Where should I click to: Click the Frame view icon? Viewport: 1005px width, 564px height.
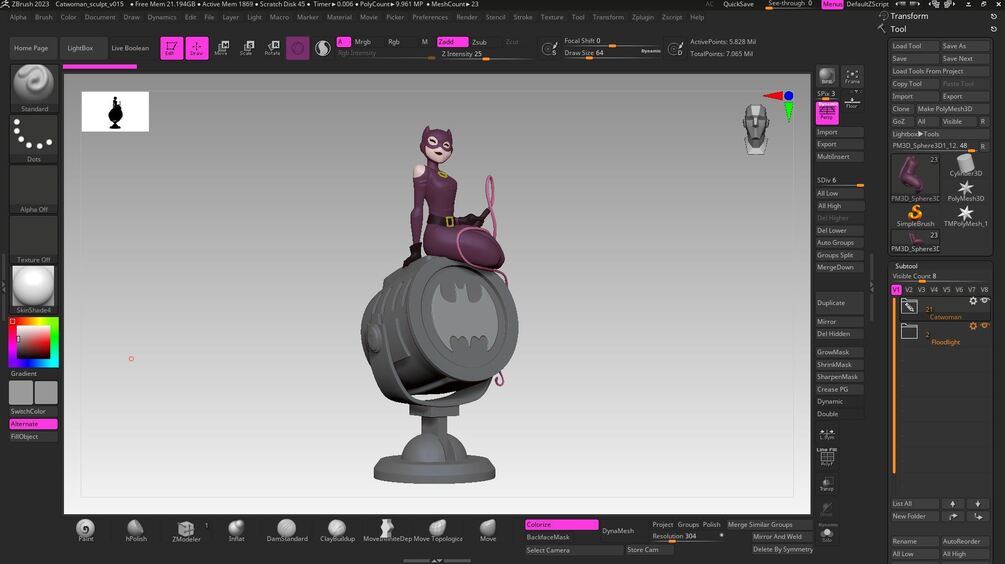click(852, 76)
